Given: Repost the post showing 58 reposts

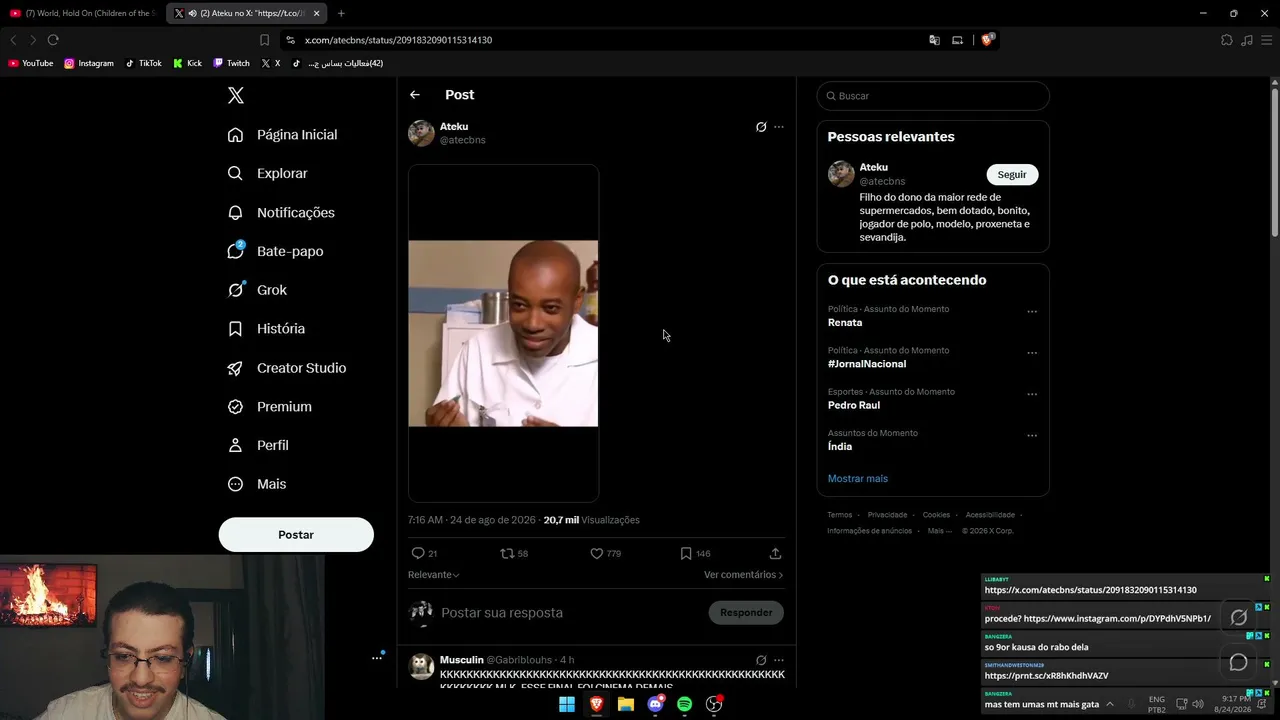Looking at the screenshot, I should [514, 553].
